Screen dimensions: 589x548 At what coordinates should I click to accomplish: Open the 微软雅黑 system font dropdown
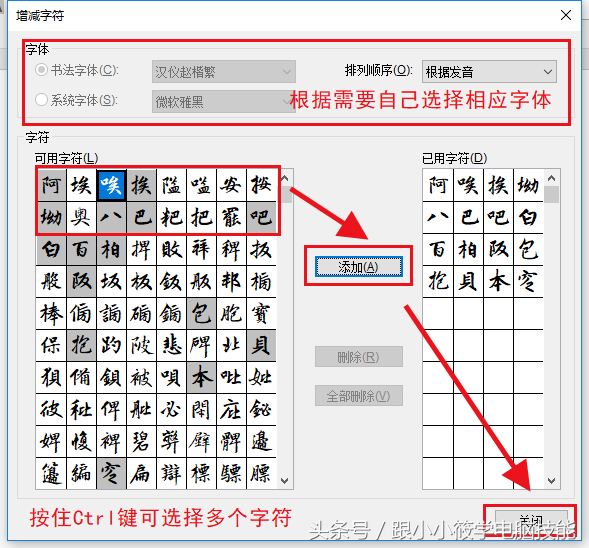pos(224,101)
